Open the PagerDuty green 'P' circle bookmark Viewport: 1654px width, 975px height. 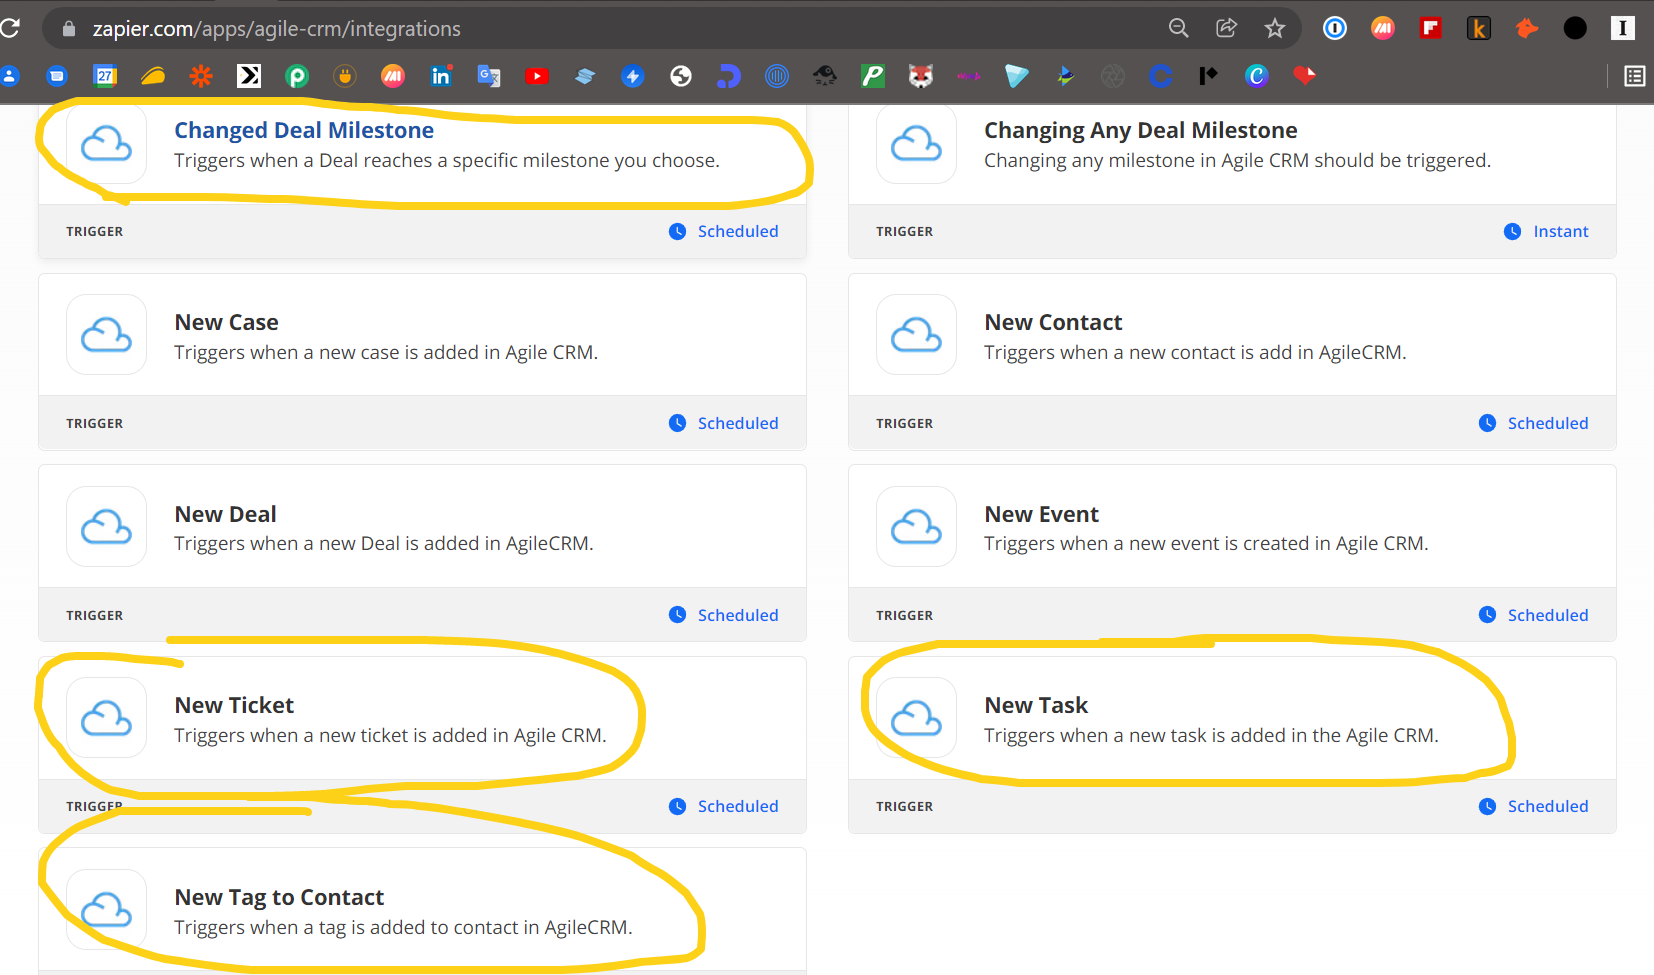pos(297,76)
